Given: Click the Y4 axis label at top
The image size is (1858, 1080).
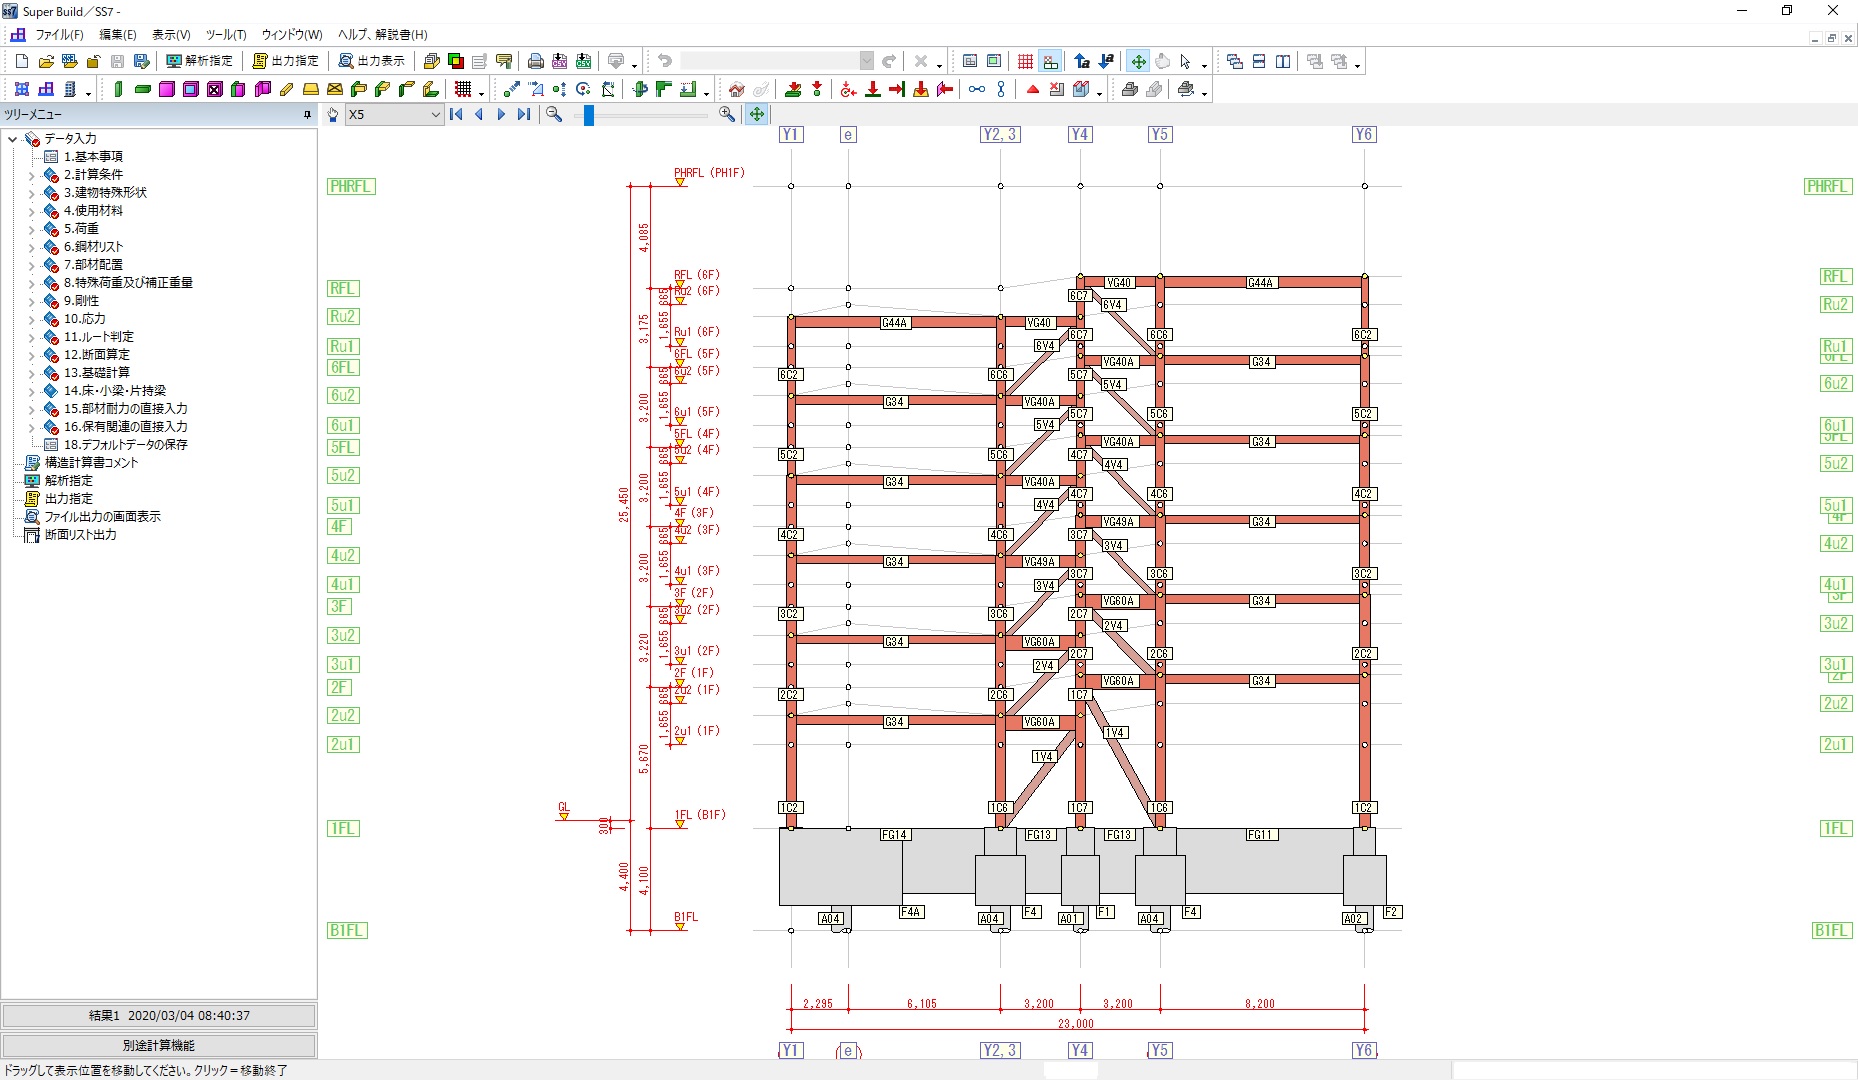Looking at the screenshot, I should coord(1080,134).
